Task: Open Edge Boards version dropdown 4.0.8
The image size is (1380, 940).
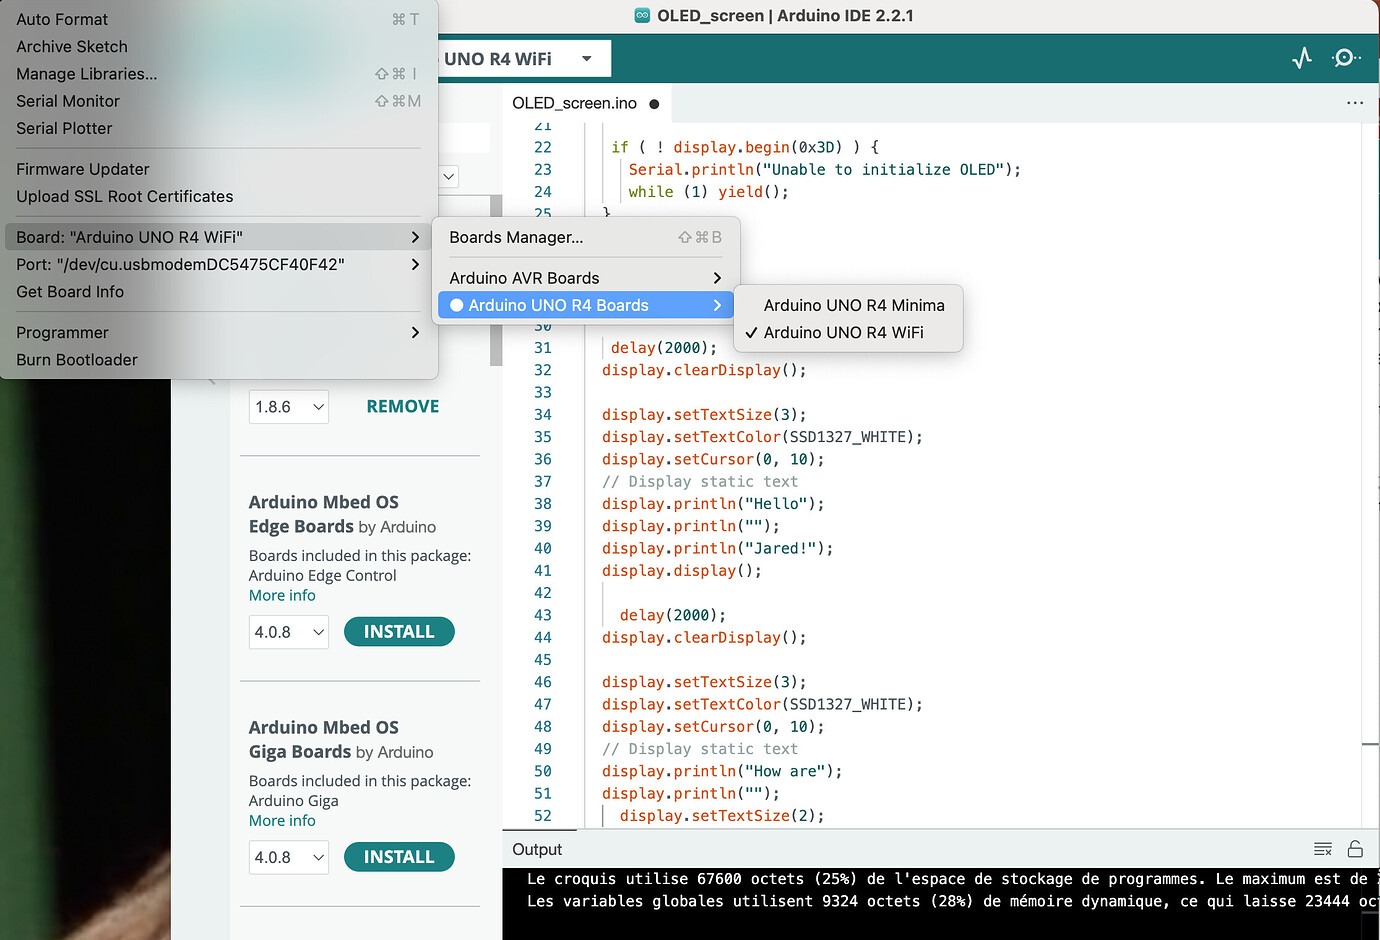Action: tap(288, 632)
